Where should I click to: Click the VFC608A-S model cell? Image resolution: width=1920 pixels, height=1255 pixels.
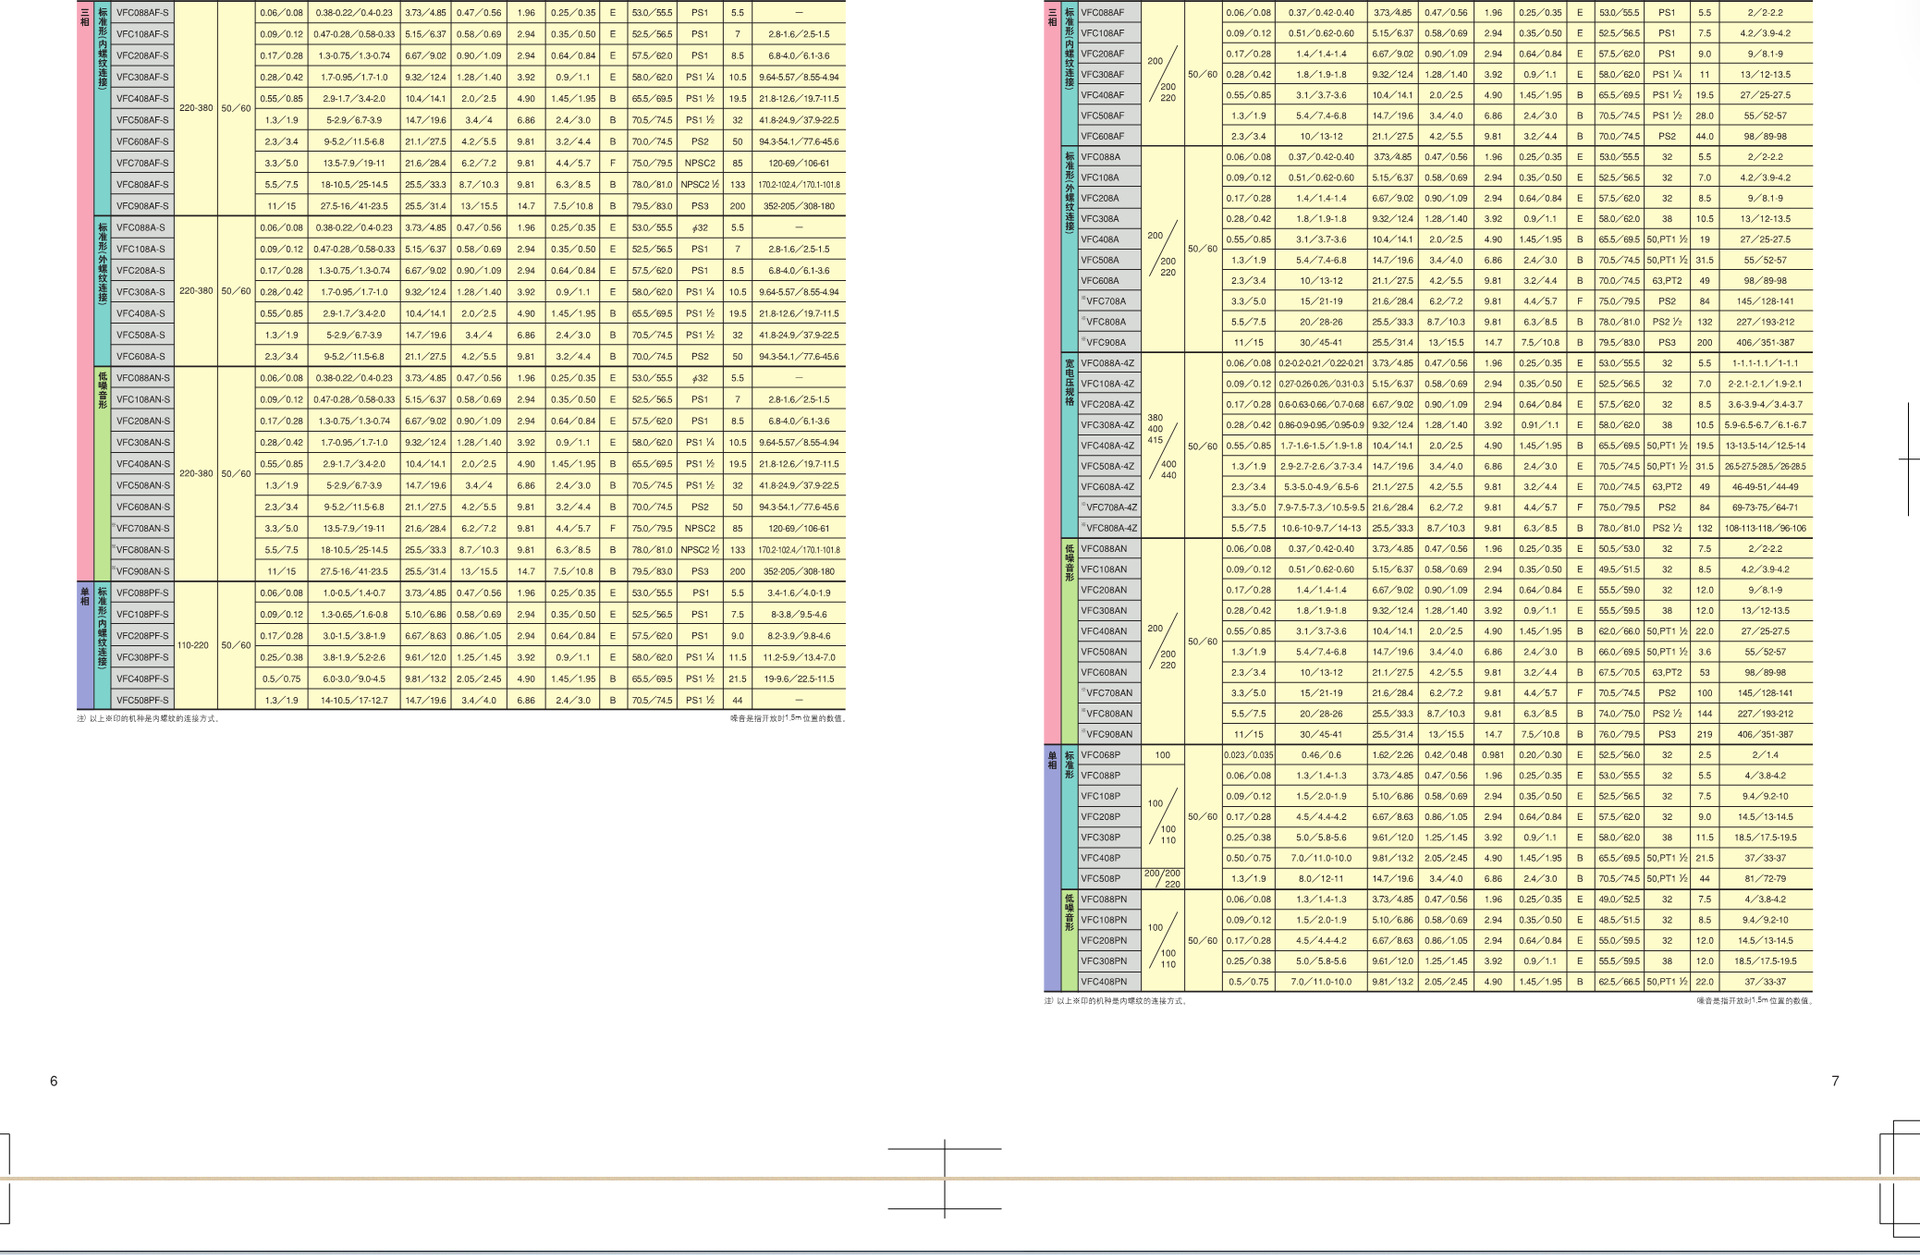click(x=141, y=357)
